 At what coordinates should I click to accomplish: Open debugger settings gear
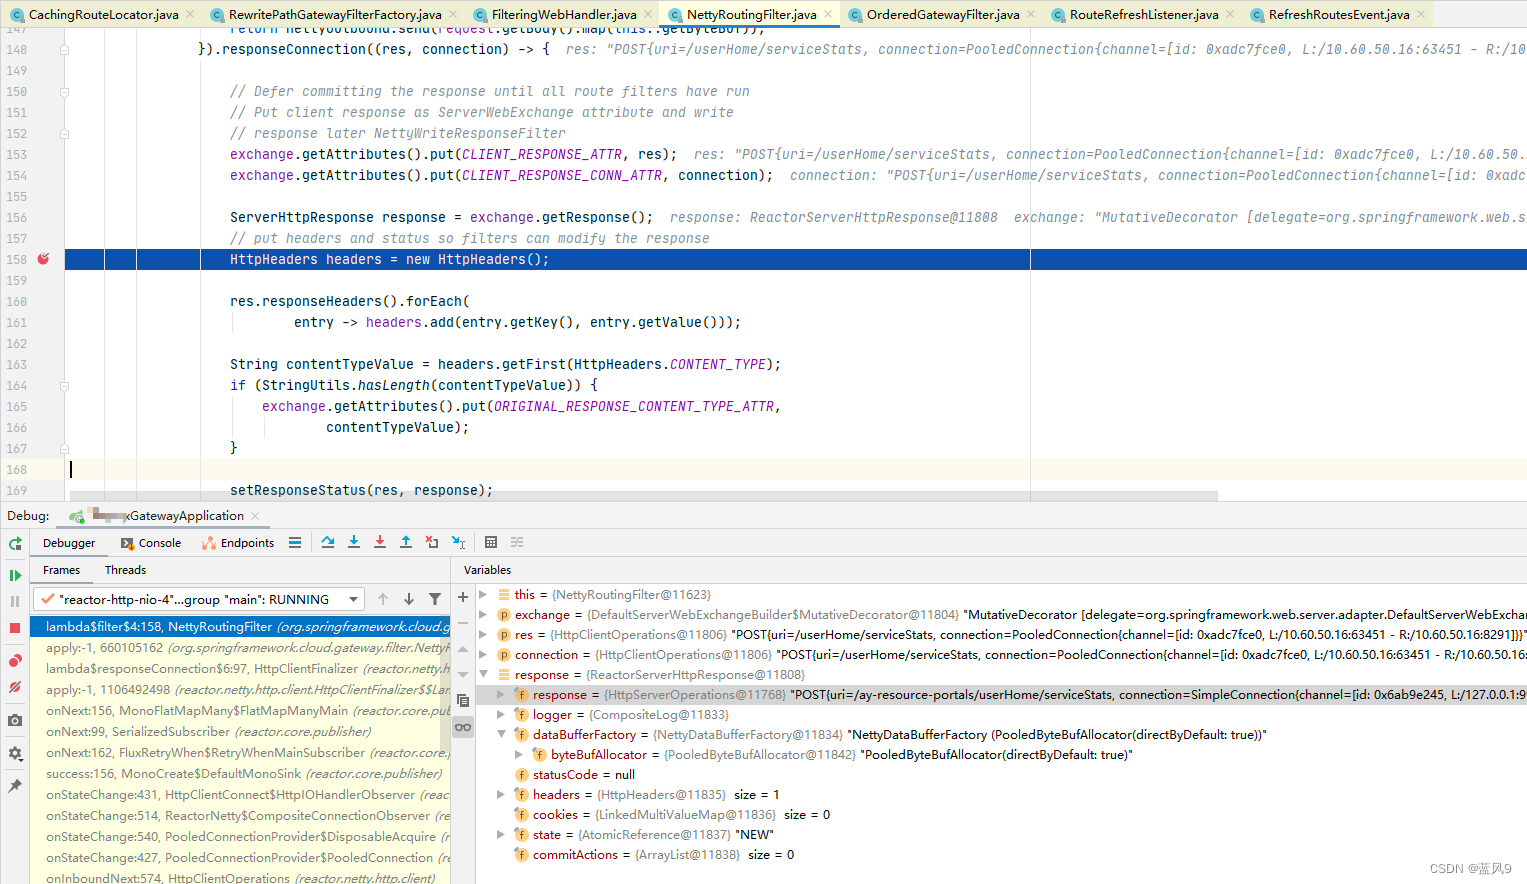(x=15, y=753)
